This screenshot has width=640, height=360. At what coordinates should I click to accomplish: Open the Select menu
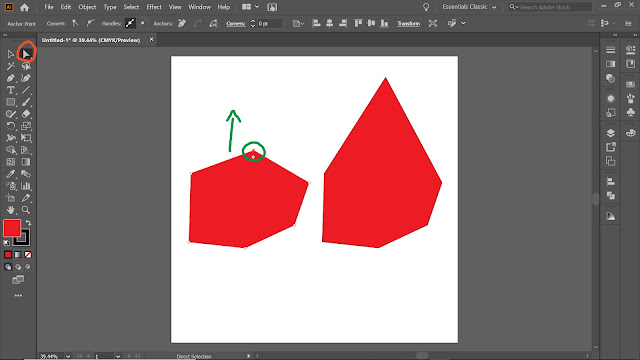pyautogui.click(x=131, y=7)
